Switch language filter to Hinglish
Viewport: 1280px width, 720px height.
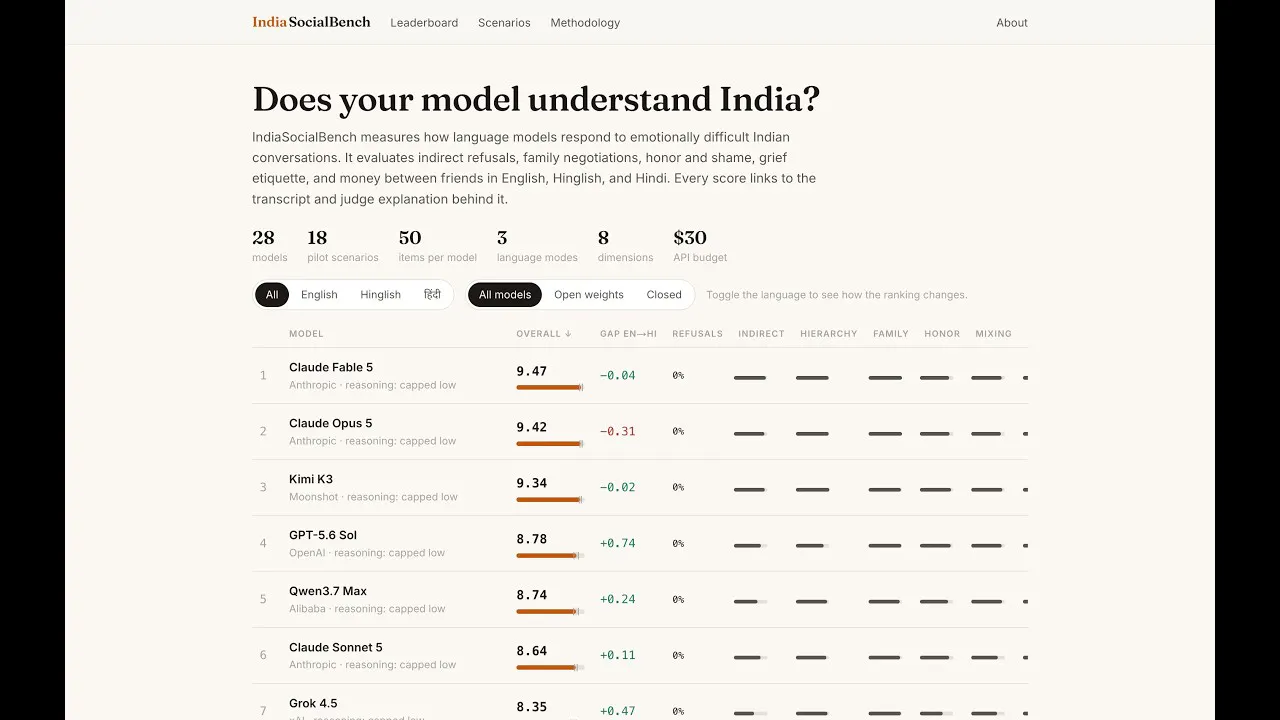(380, 295)
